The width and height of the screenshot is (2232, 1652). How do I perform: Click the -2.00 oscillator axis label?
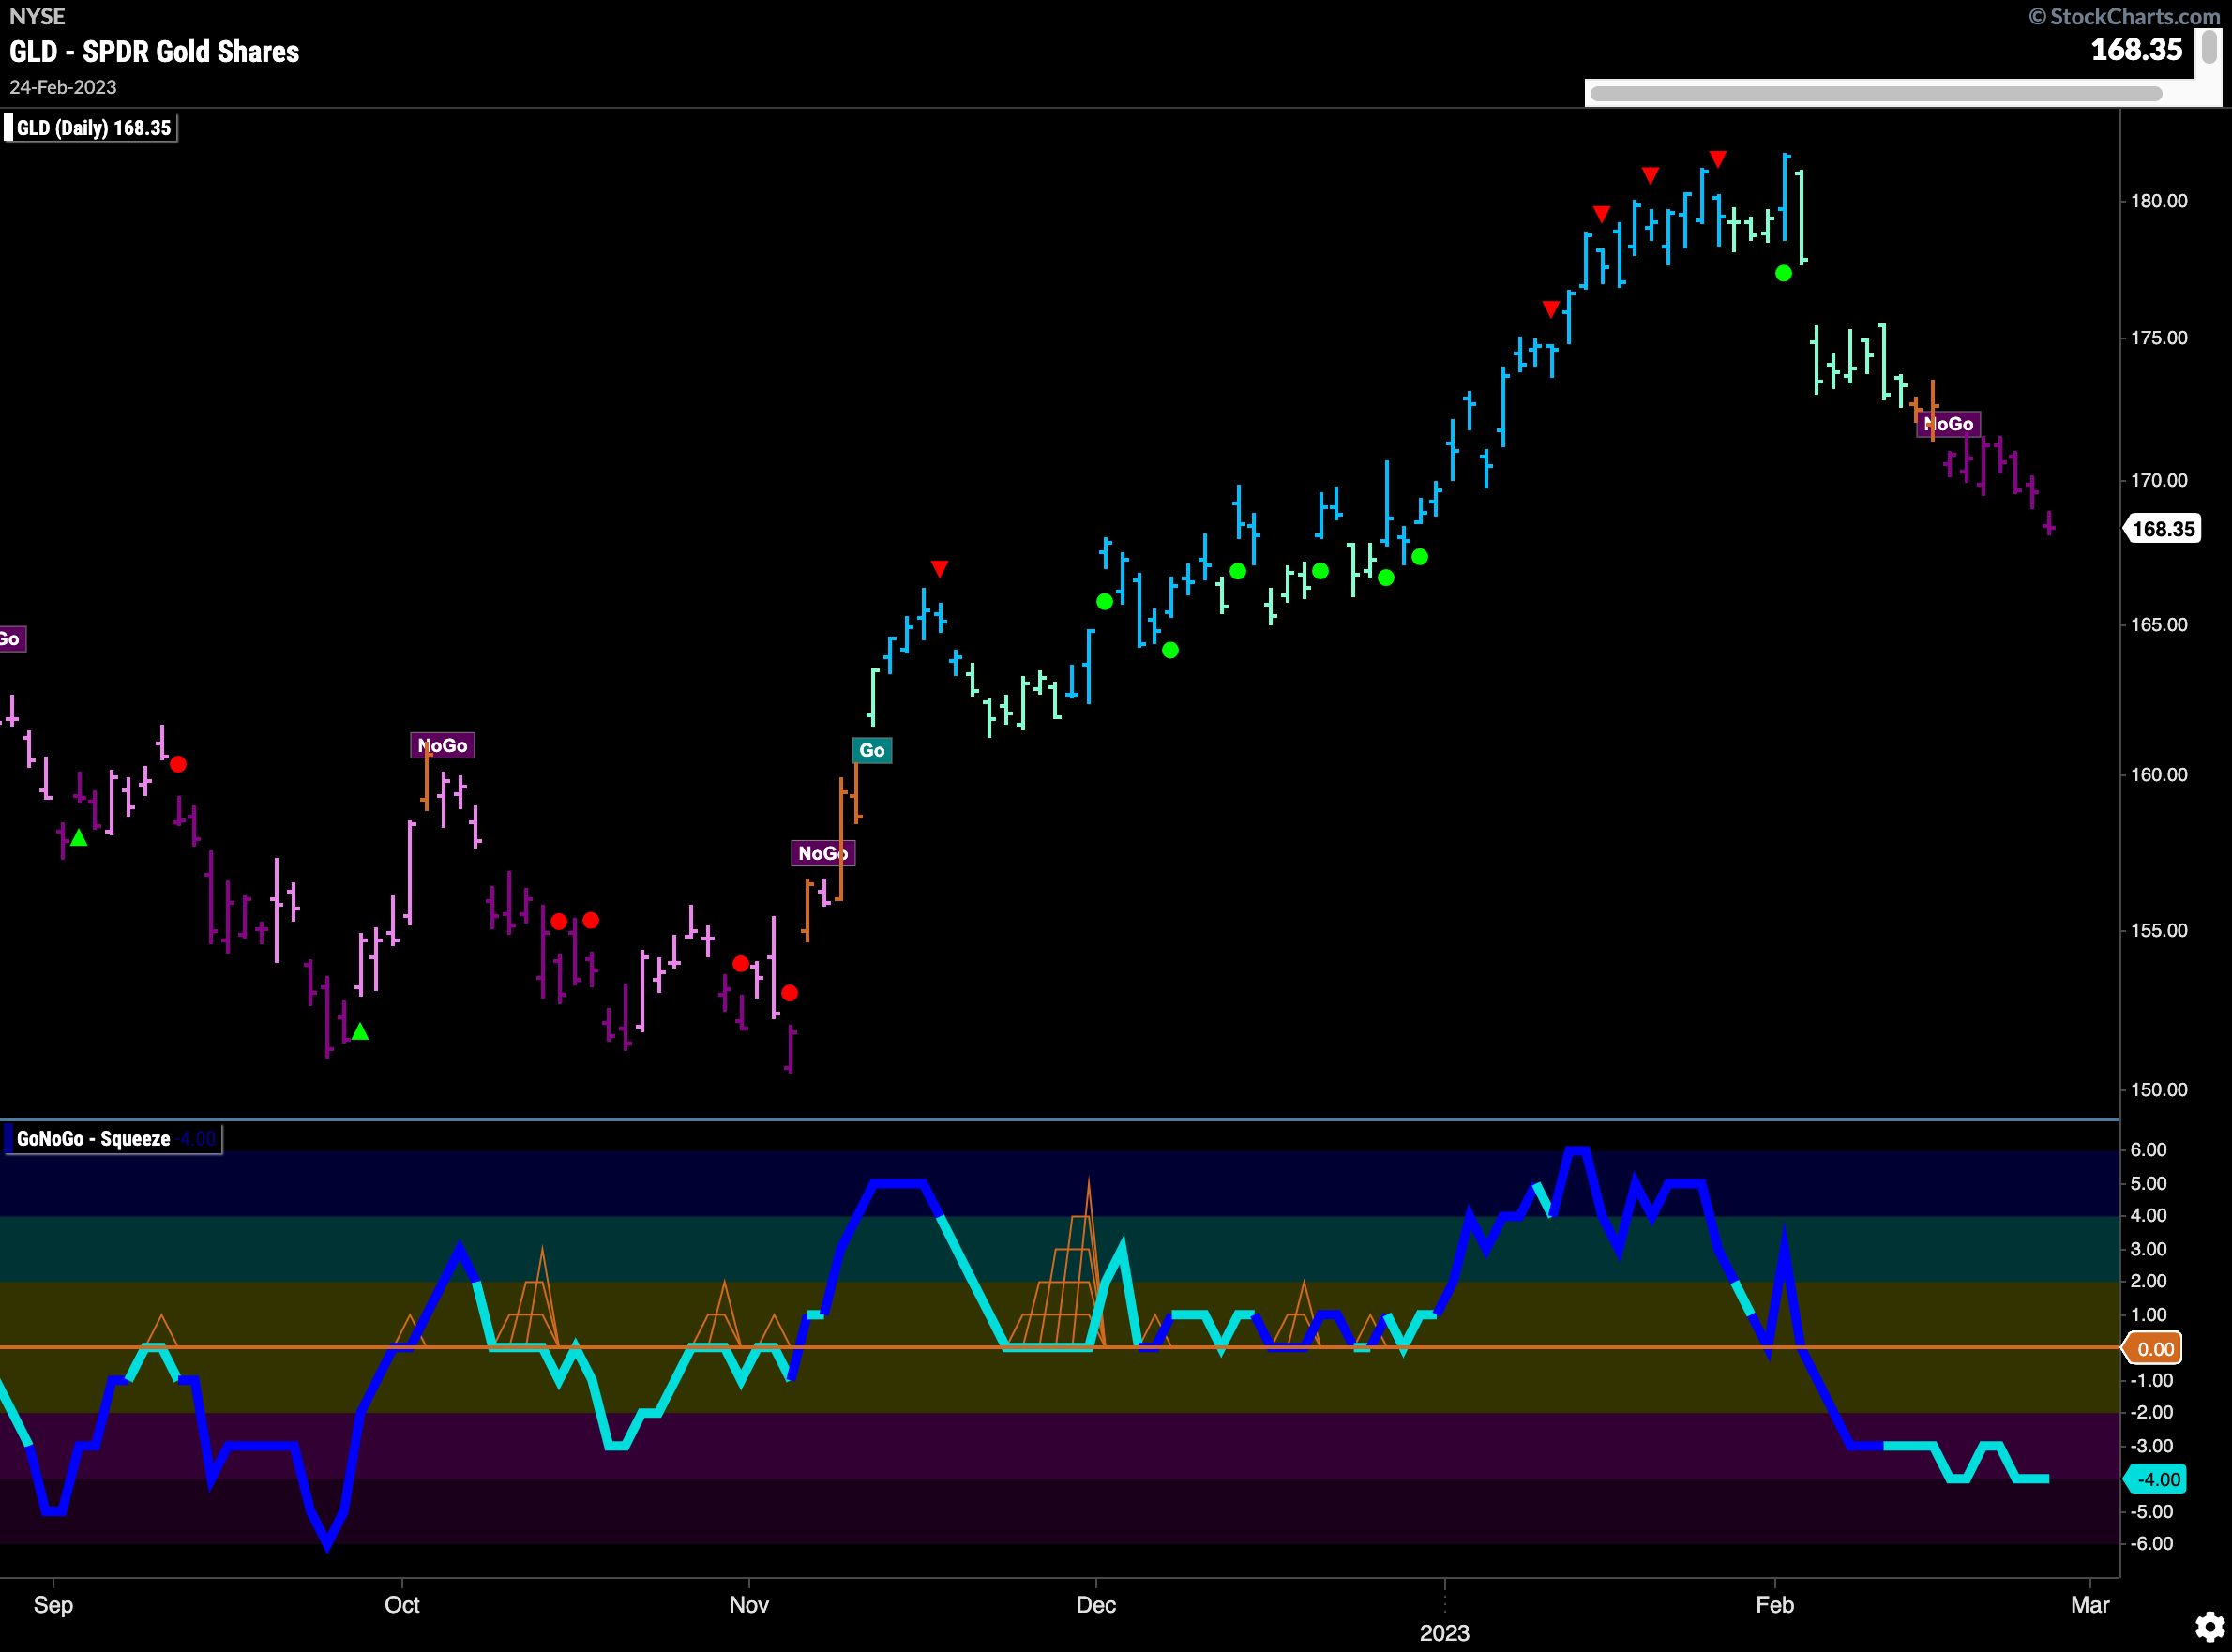click(x=2151, y=1413)
